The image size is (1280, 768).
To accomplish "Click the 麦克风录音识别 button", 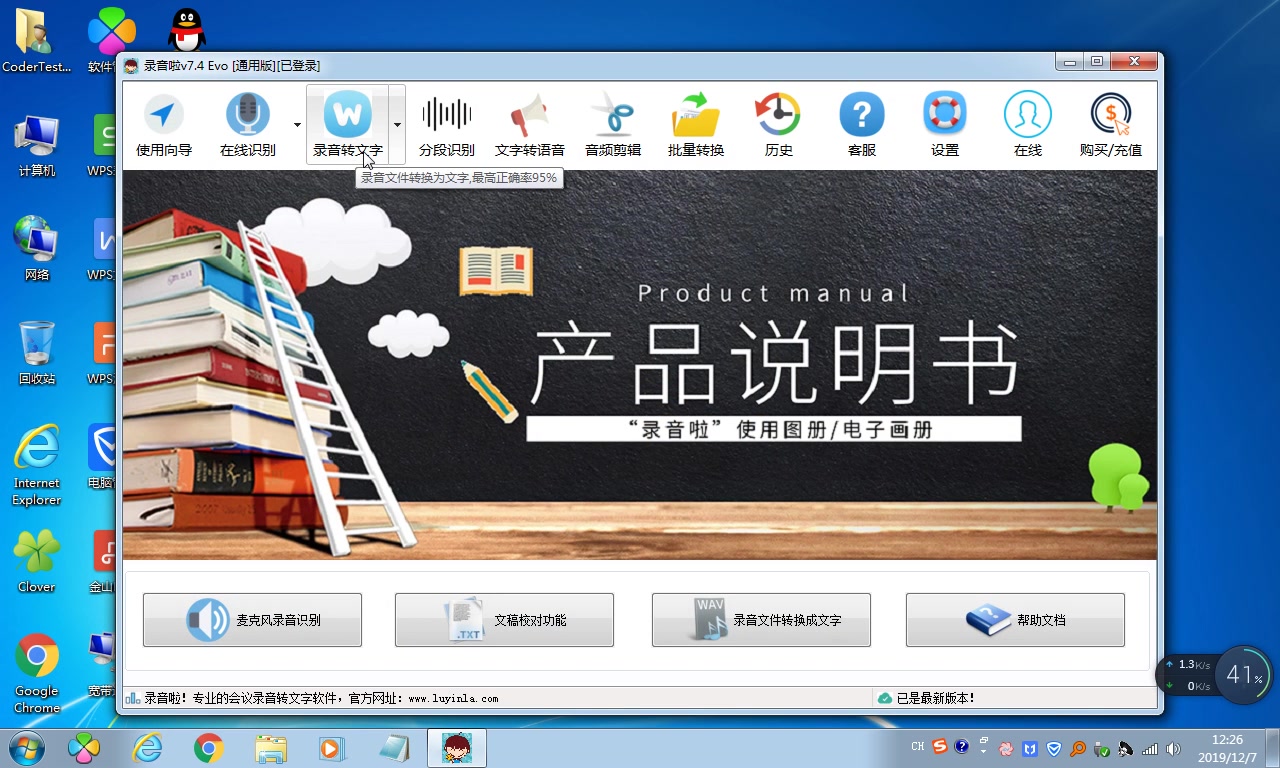I will [252, 620].
